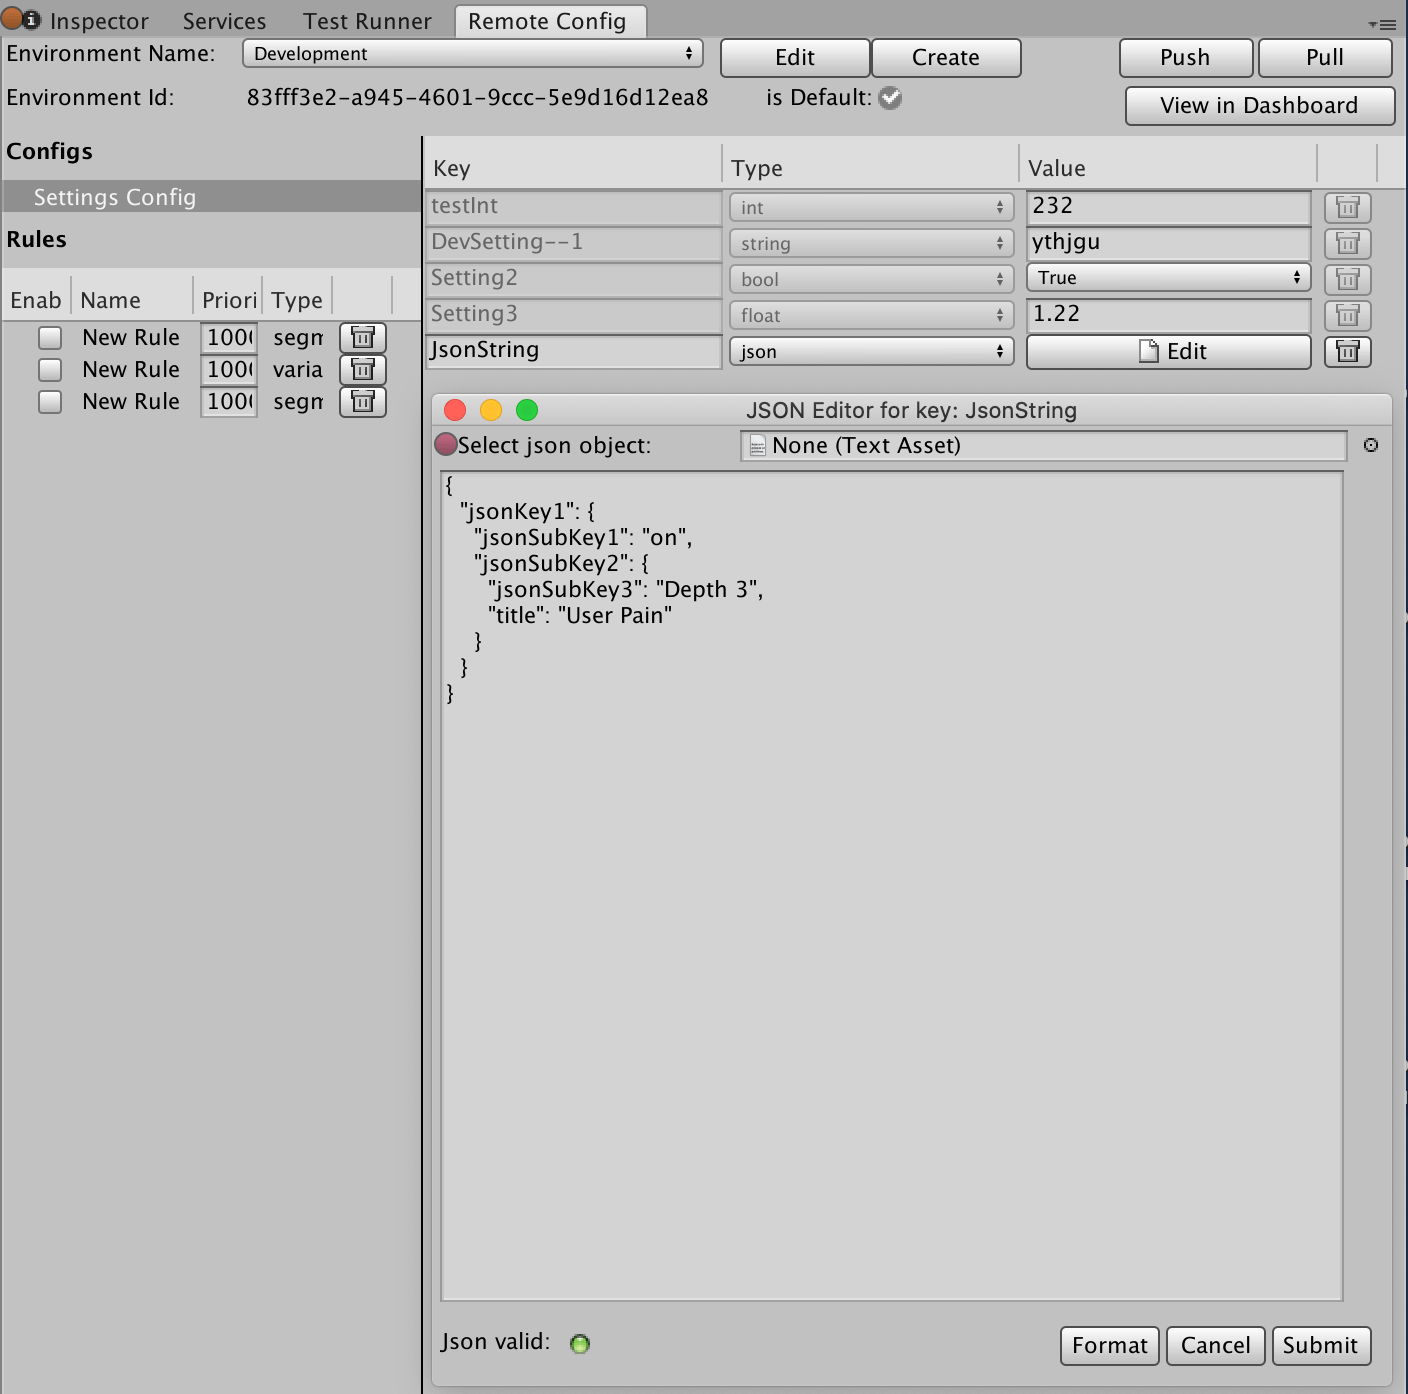Push the Remote Config changes
This screenshot has width=1408, height=1394.
tap(1185, 57)
